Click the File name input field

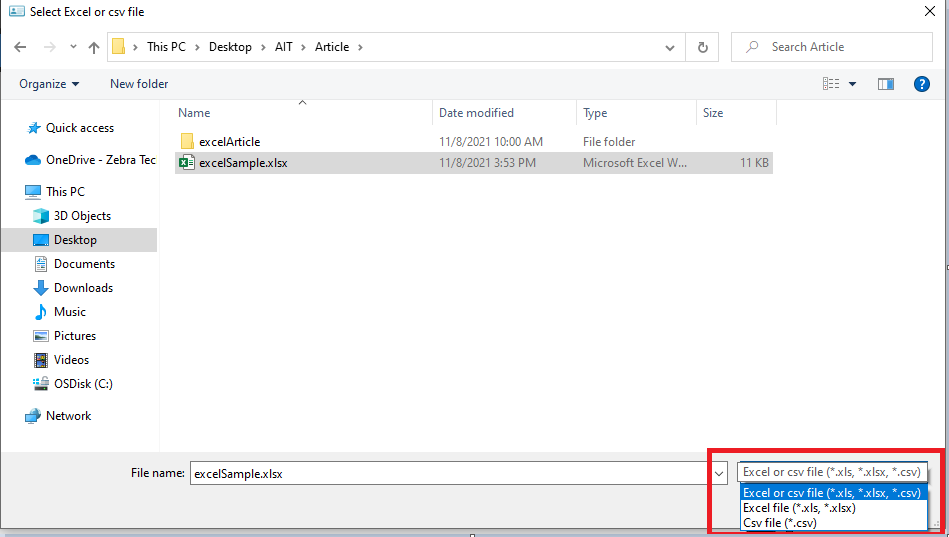450,473
